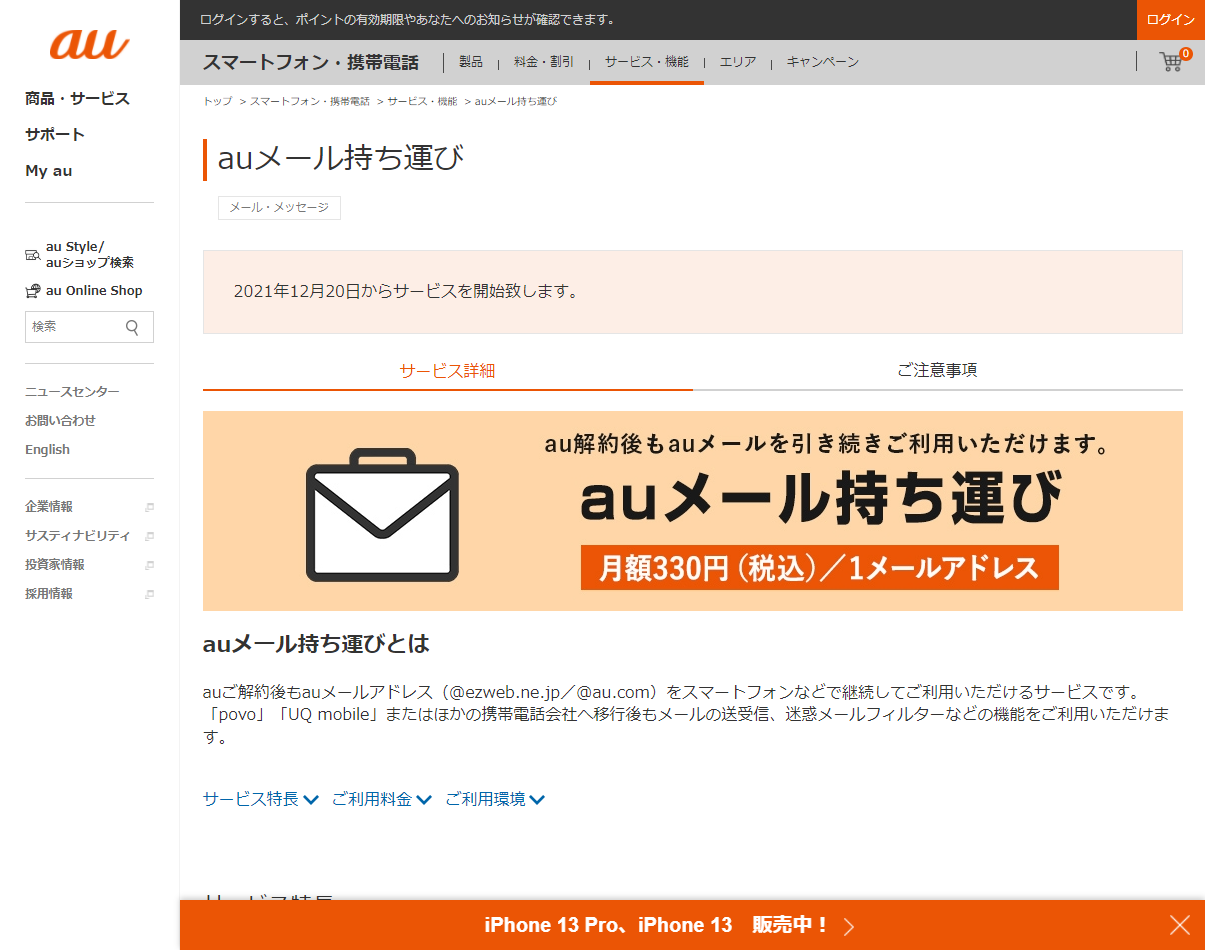Click the ログイン button

click(1171, 20)
